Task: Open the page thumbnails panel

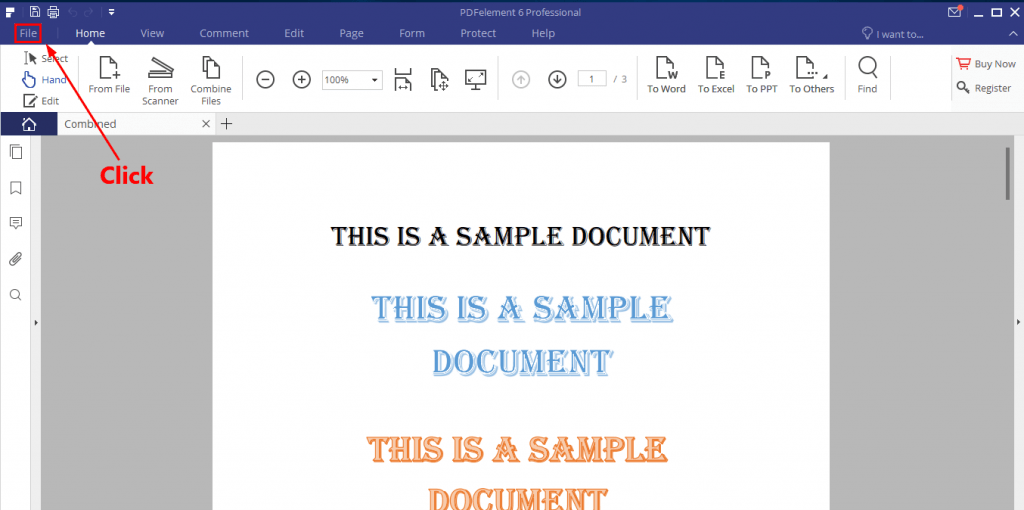Action: point(16,152)
